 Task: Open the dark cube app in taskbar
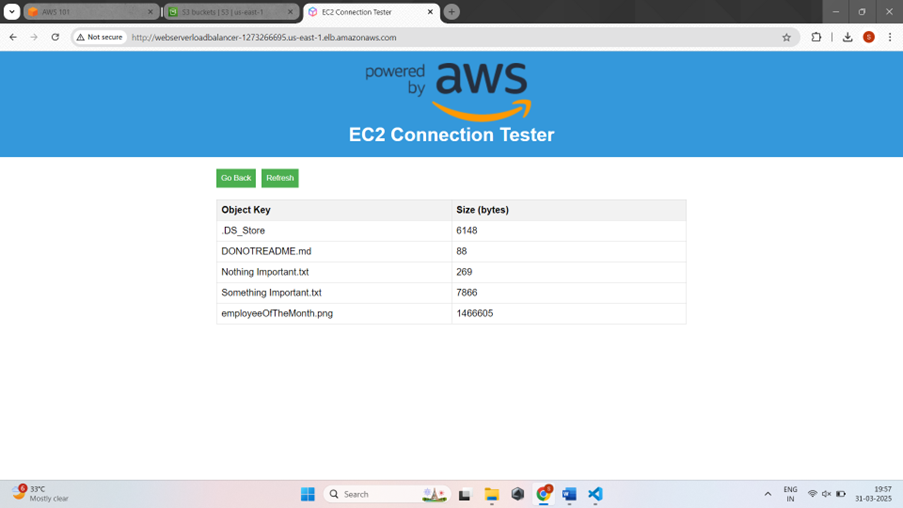pos(517,494)
